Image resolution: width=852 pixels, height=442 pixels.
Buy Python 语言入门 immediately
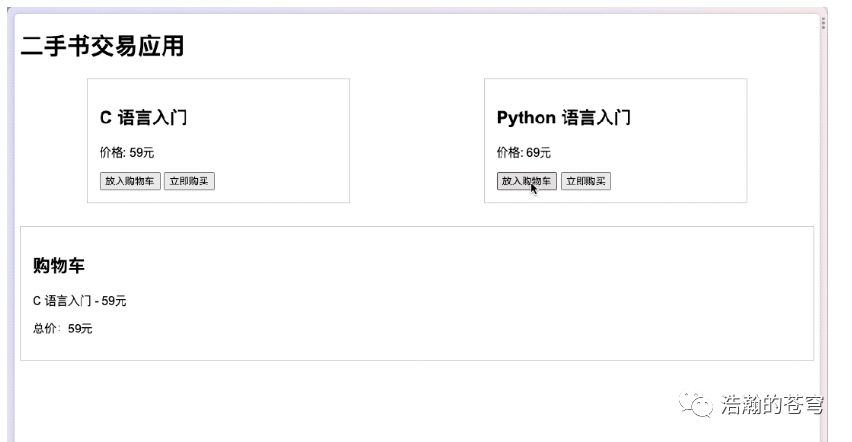coord(585,181)
